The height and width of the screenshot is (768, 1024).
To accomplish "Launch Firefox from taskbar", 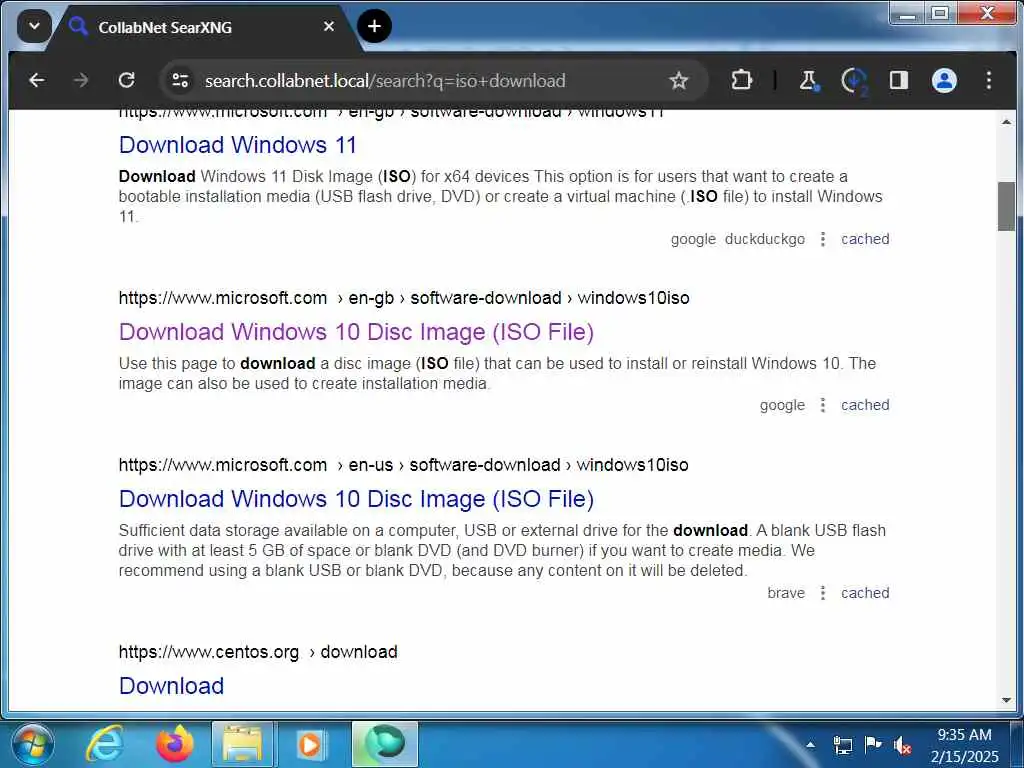I will pyautogui.click(x=174, y=744).
